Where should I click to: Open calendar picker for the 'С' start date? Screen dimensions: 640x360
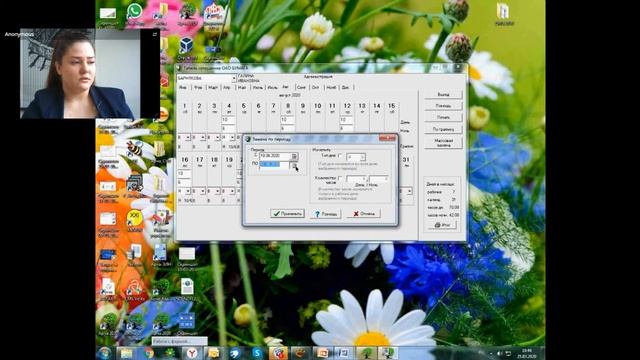pyautogui.click(x=294, y=156)
